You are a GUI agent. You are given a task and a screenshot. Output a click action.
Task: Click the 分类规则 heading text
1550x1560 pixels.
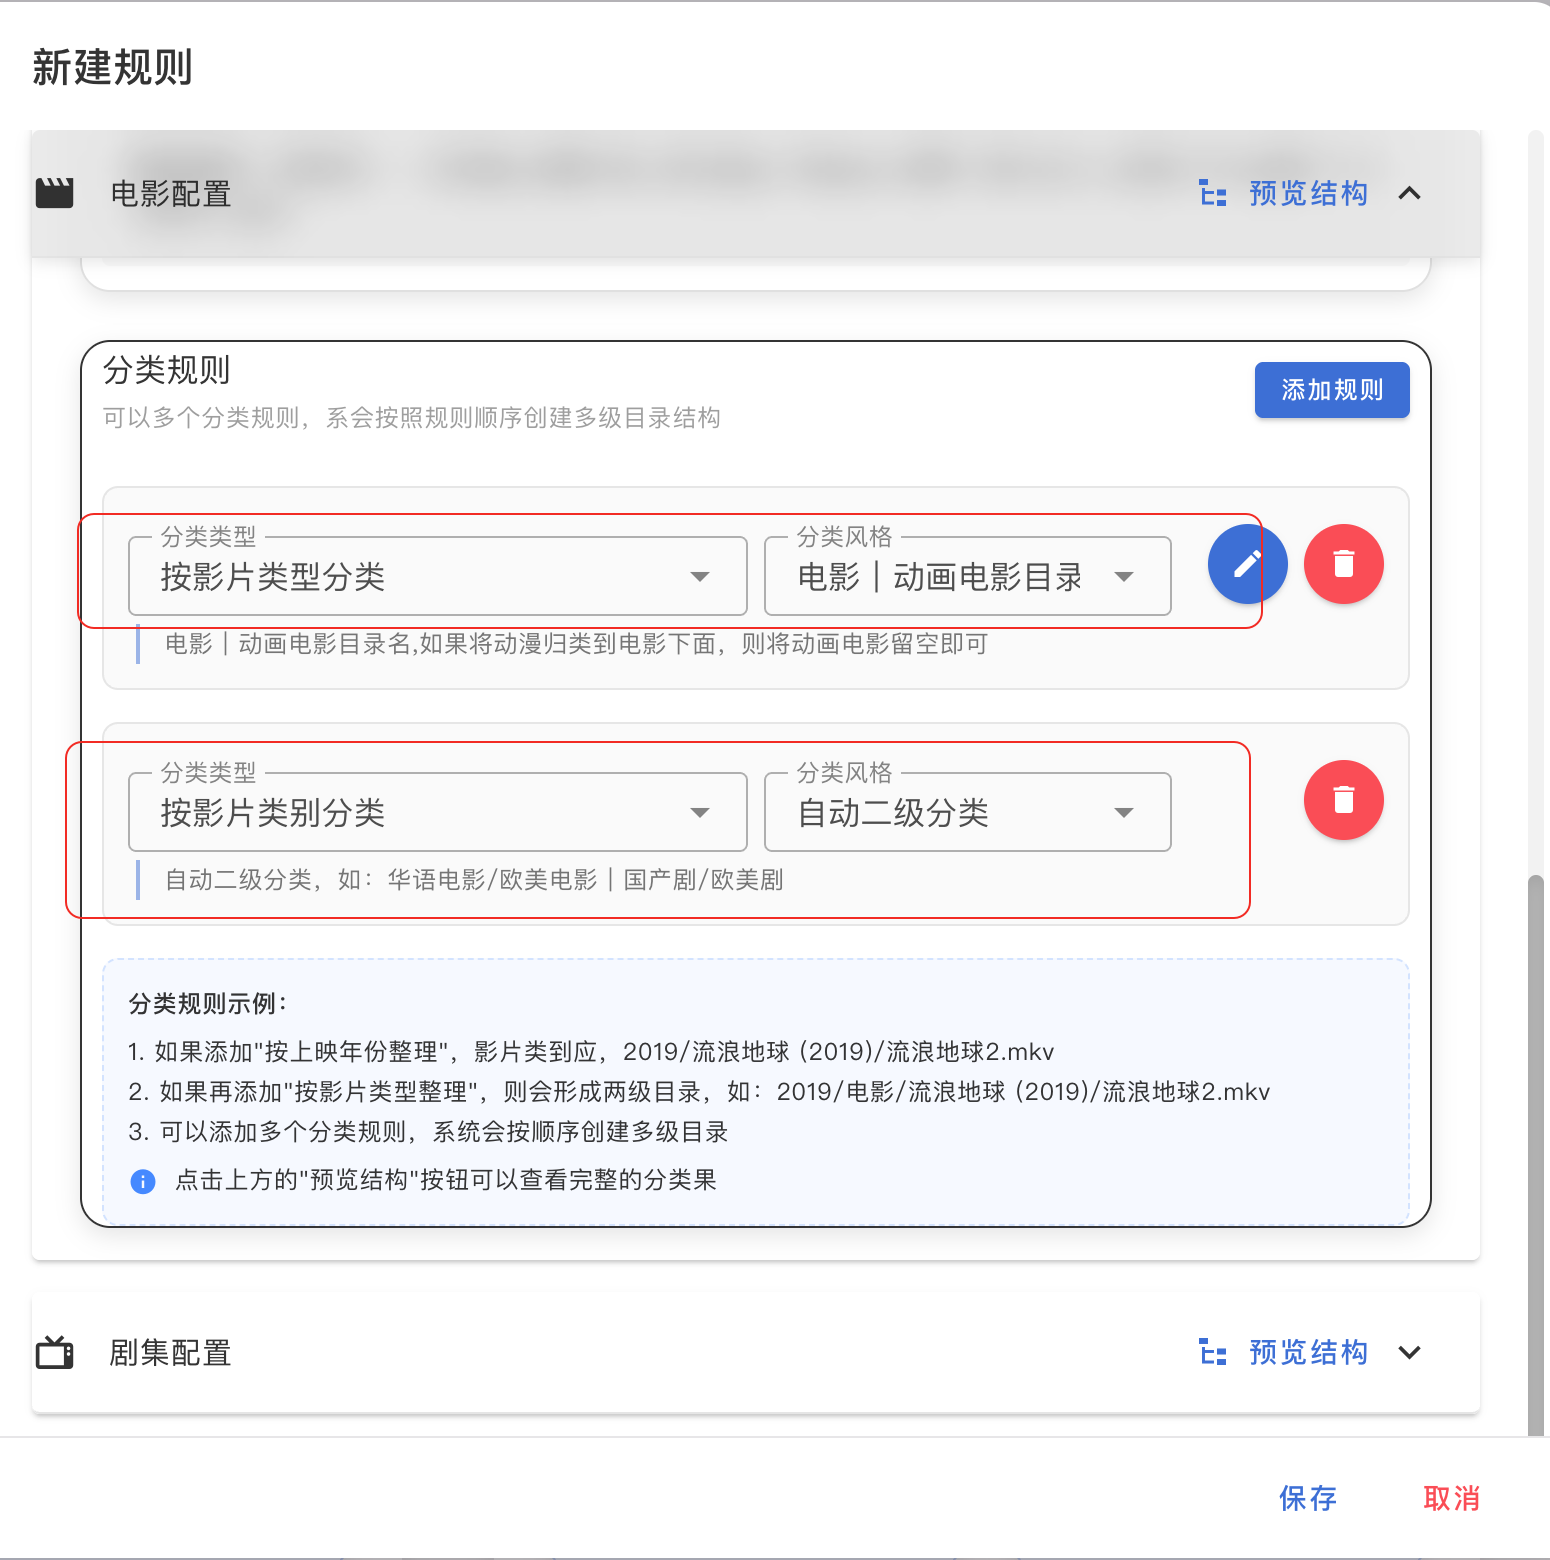click(167, 370)
